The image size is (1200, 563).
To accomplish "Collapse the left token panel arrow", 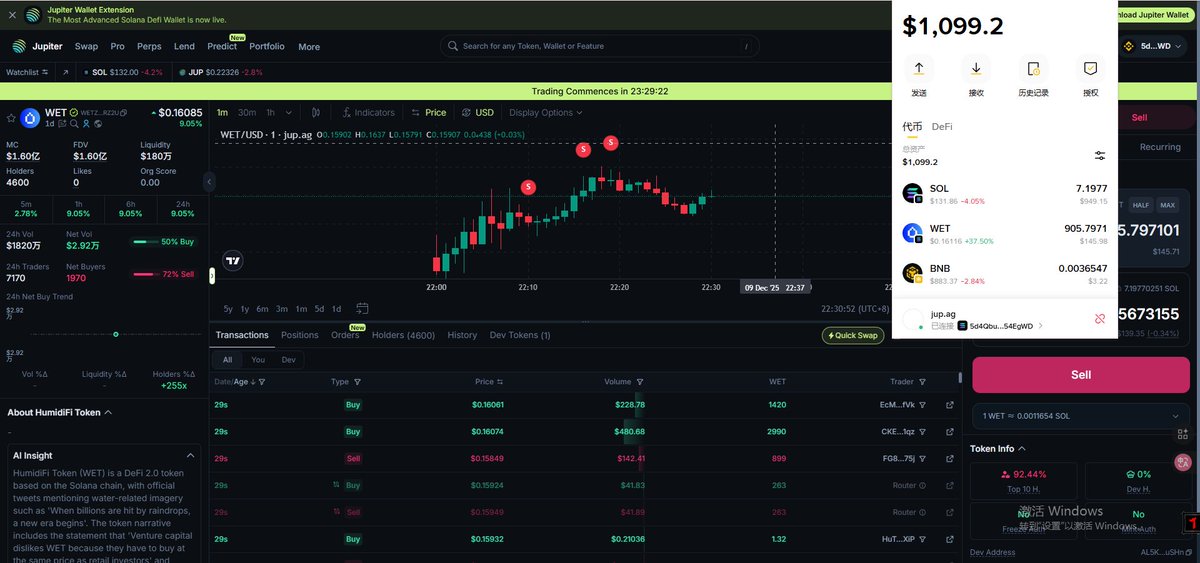I will (209, 181).
